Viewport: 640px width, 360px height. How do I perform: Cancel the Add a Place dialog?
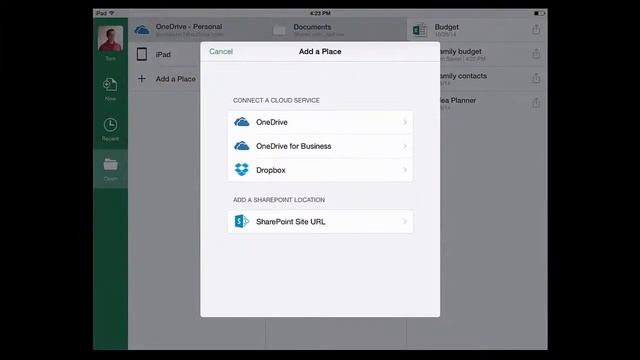pos(221,51)
